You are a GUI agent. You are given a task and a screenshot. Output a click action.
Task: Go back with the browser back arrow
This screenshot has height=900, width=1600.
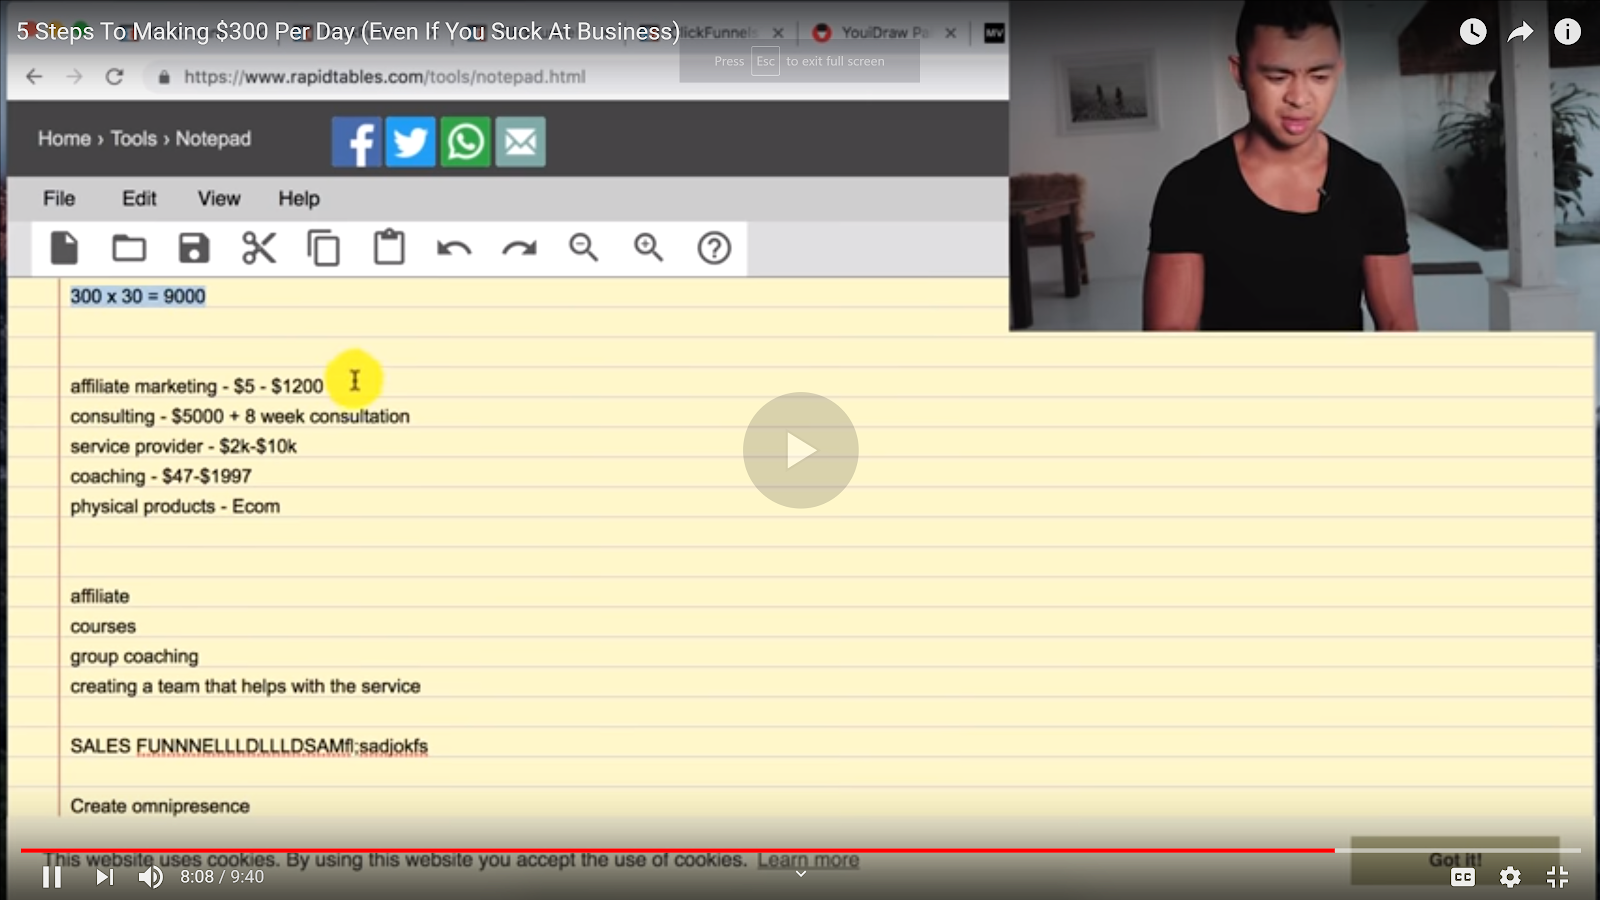tap(34, 77)
